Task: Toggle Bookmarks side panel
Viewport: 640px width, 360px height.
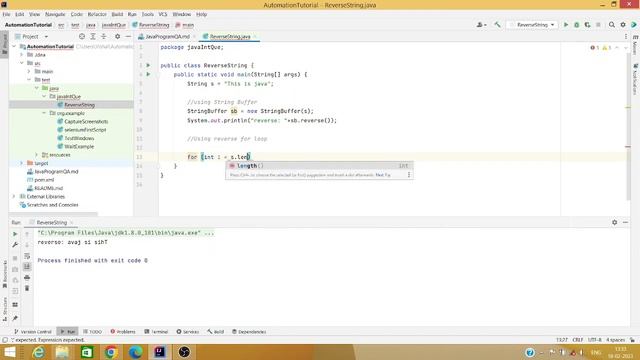Action: click(x=4, y=274)
